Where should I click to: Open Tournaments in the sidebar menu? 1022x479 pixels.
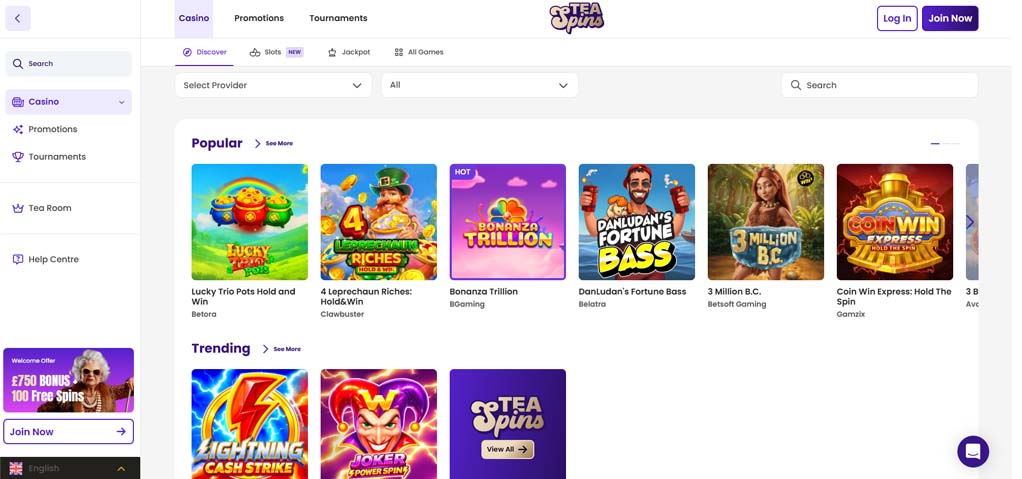point(57,157)
